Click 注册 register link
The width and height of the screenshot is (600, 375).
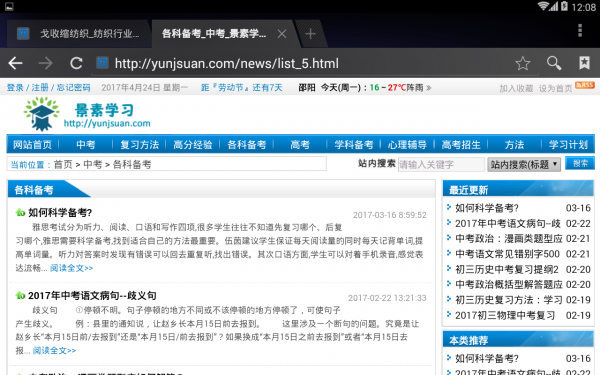(x=40, y=88)
